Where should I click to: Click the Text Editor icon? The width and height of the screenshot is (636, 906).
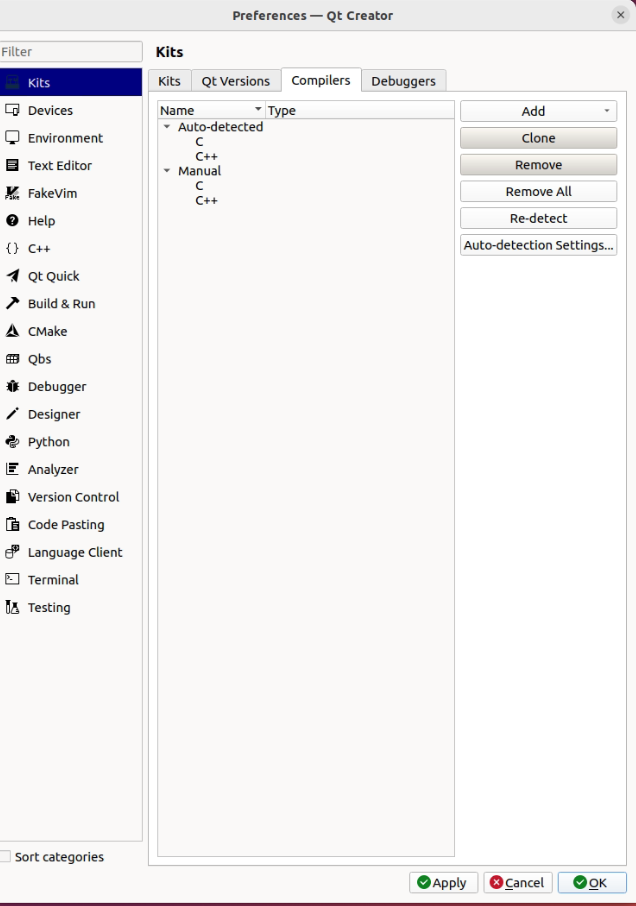12,165
